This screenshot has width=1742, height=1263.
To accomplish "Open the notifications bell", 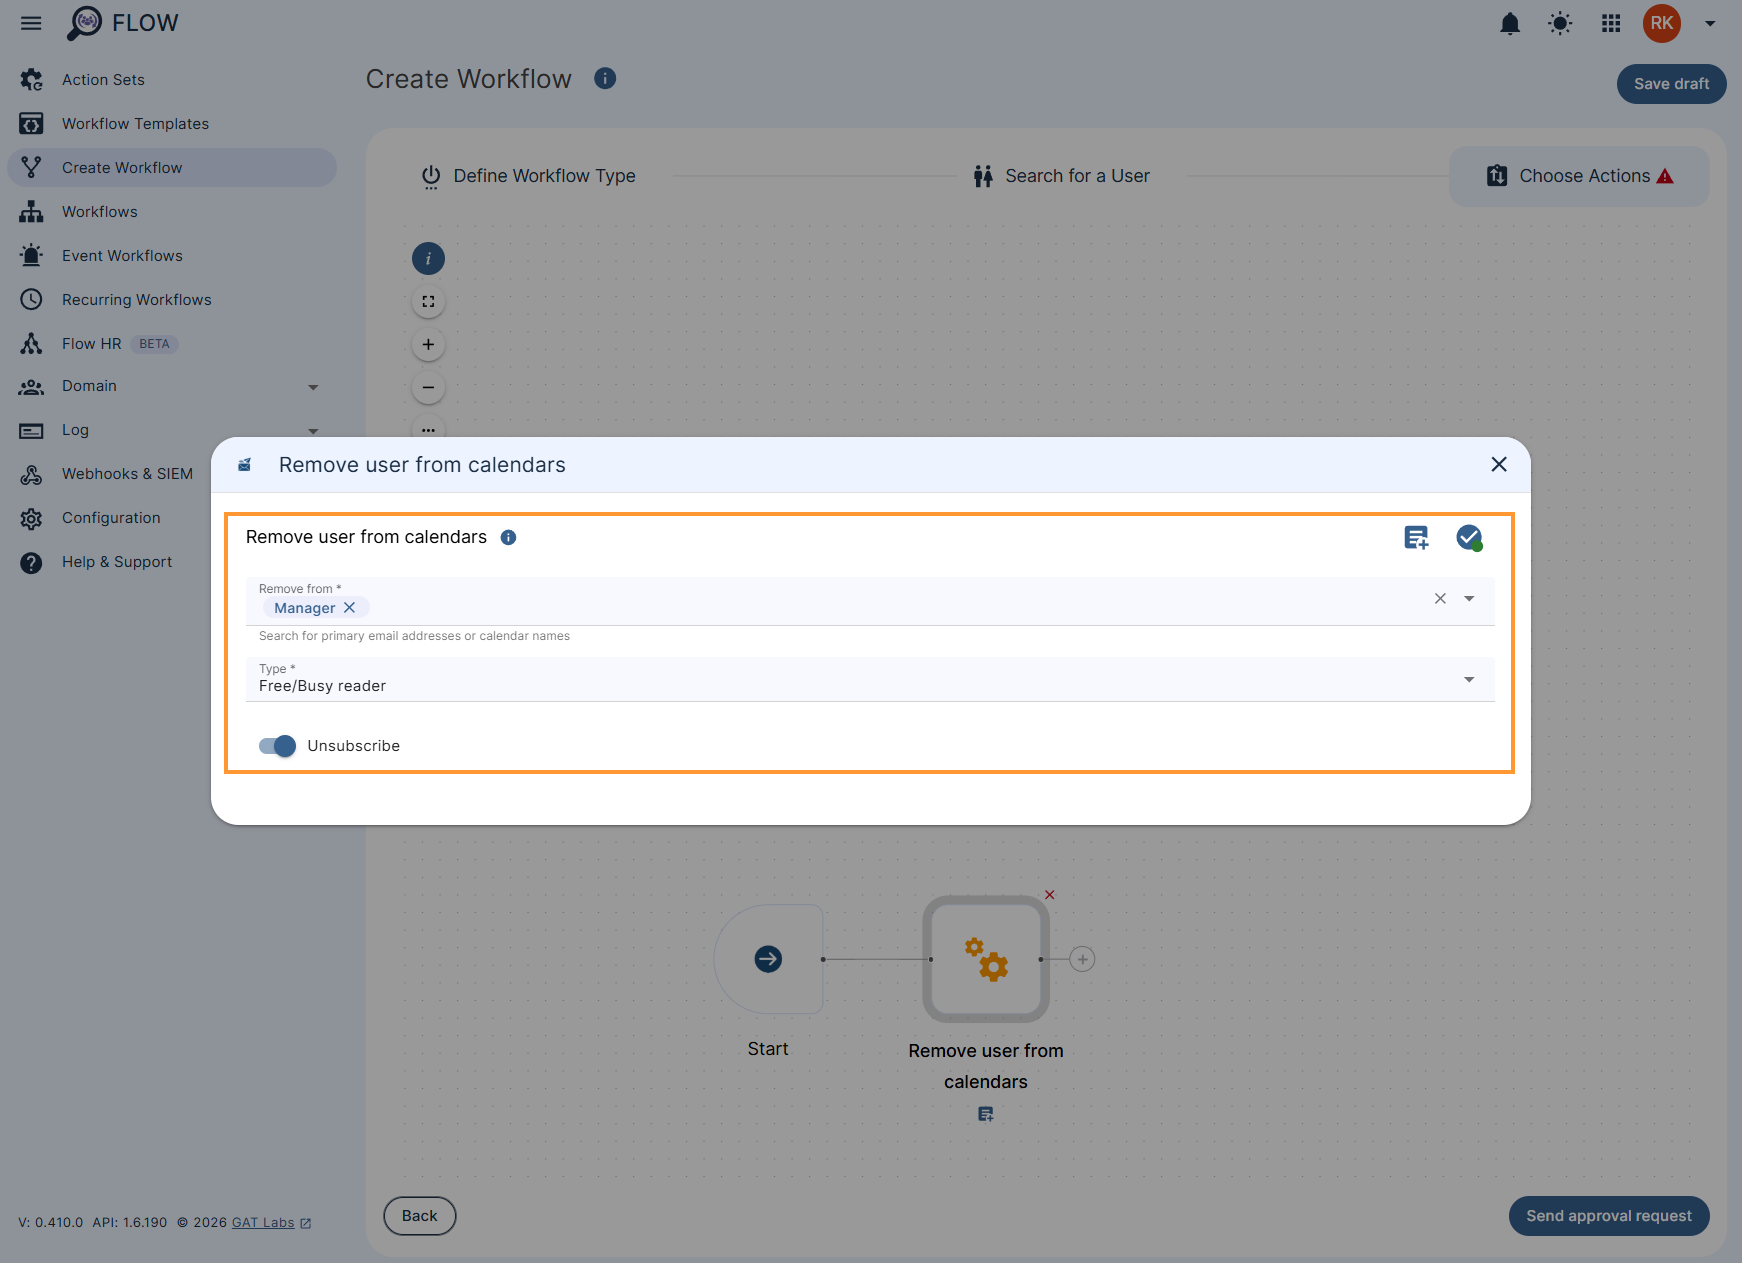I will 1510,23.
